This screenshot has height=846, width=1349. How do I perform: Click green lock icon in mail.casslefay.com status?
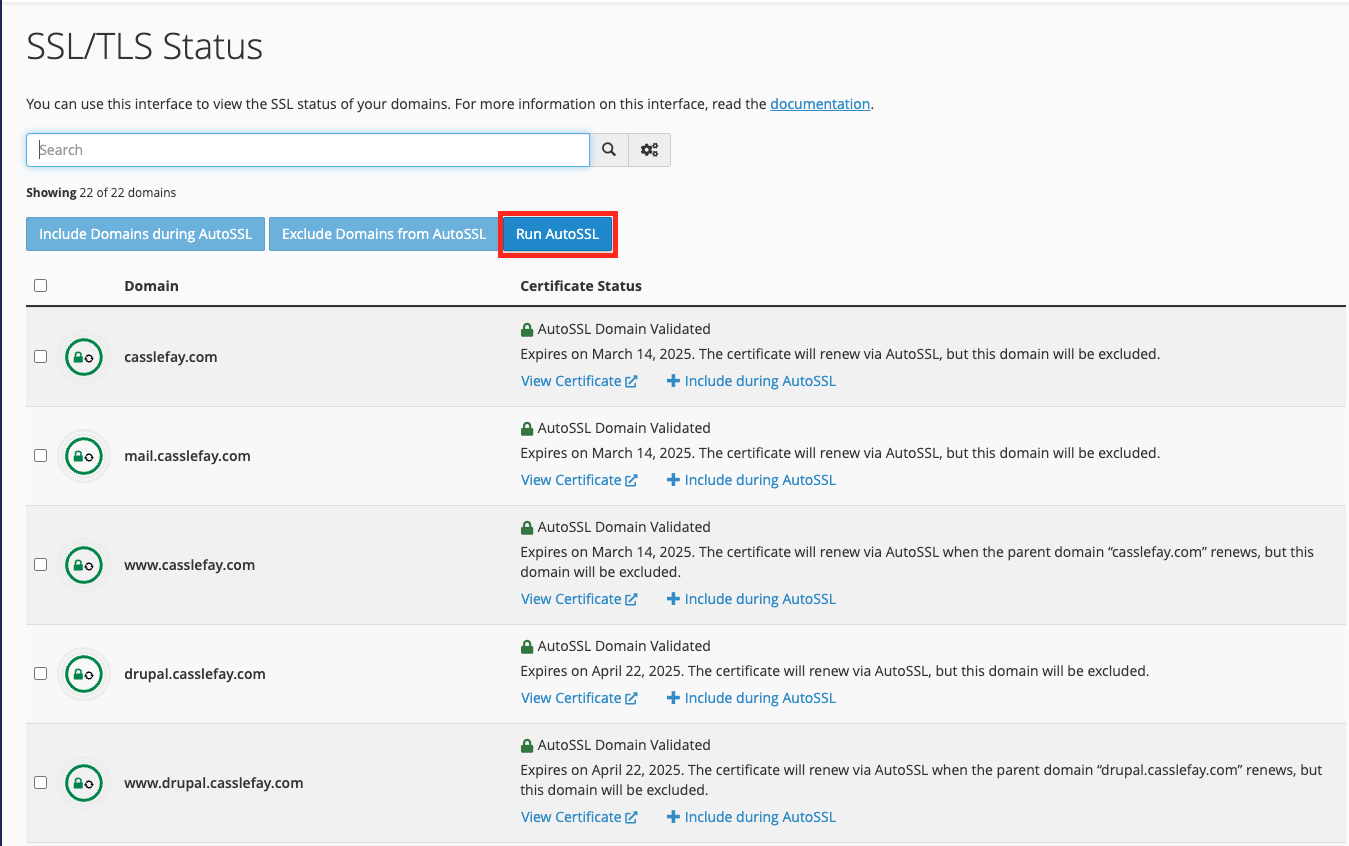pyautogui.click(x=527, y=428)
